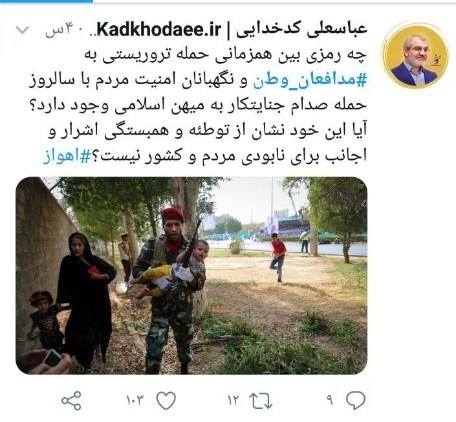This screenshot has width=456, height=422.
Task: View the ۱۲ retweets count
Action: [x=234, y=400]
